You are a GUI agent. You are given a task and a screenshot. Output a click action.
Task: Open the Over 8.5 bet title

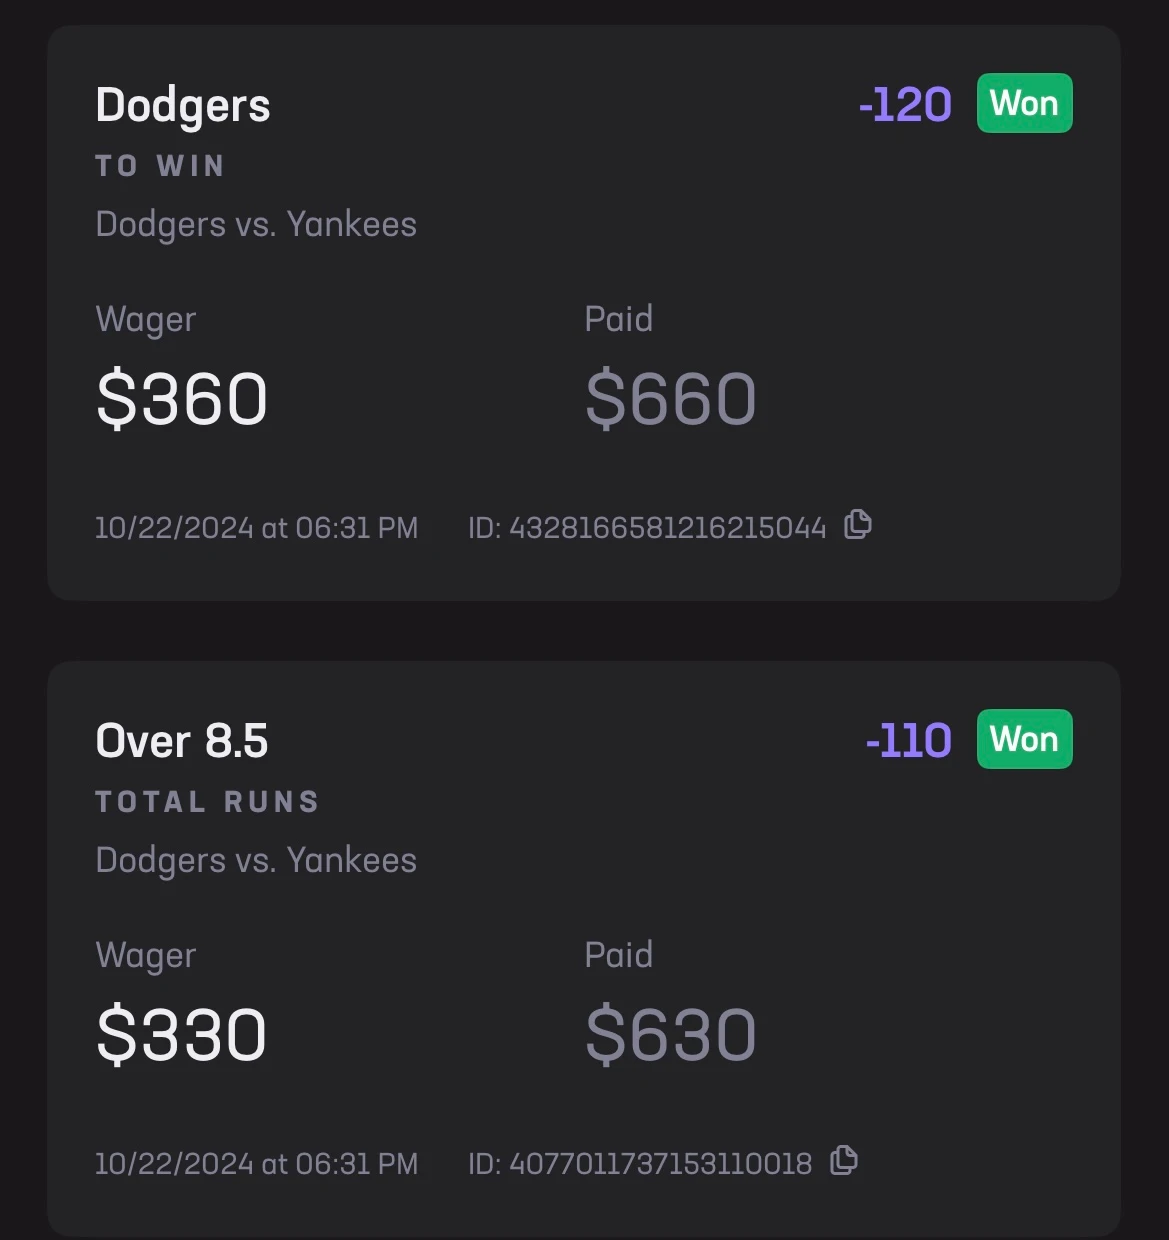click(182, 741)
